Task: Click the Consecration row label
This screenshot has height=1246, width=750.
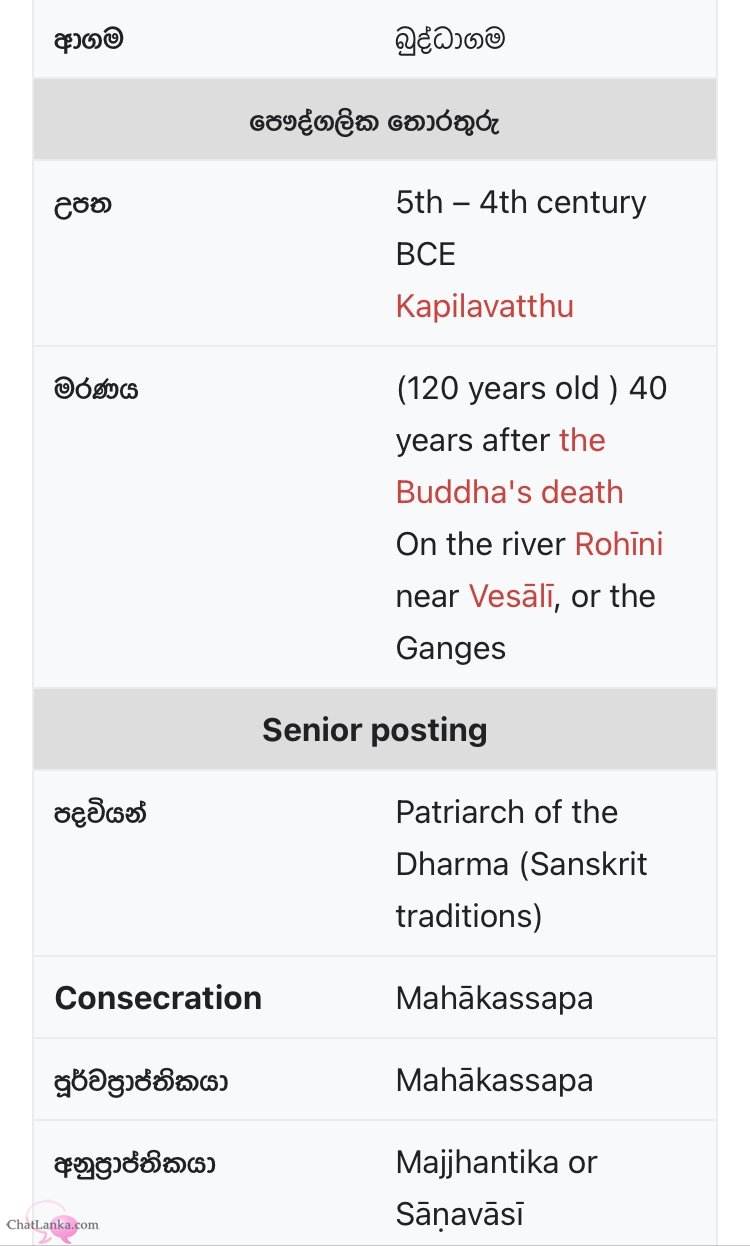Action: pyautogui.click(x=158, y=998)
